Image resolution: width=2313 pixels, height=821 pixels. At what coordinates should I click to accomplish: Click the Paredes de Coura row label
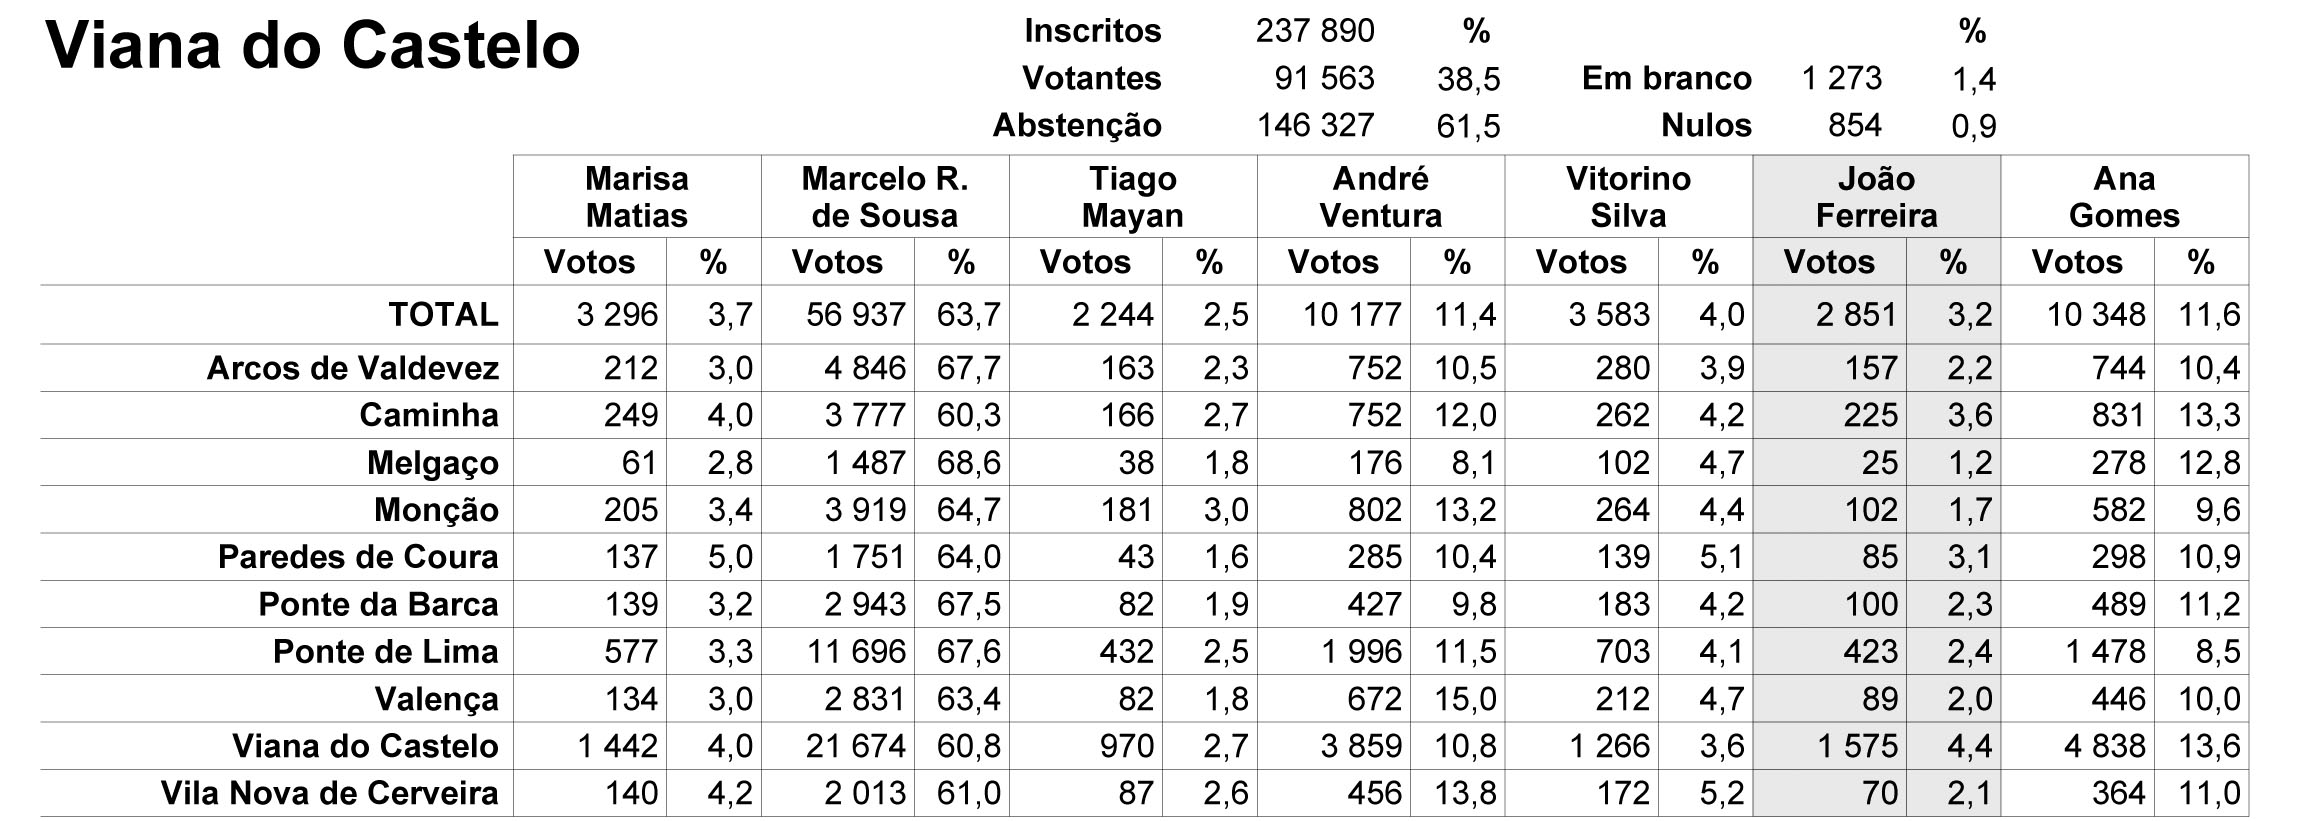358,557
